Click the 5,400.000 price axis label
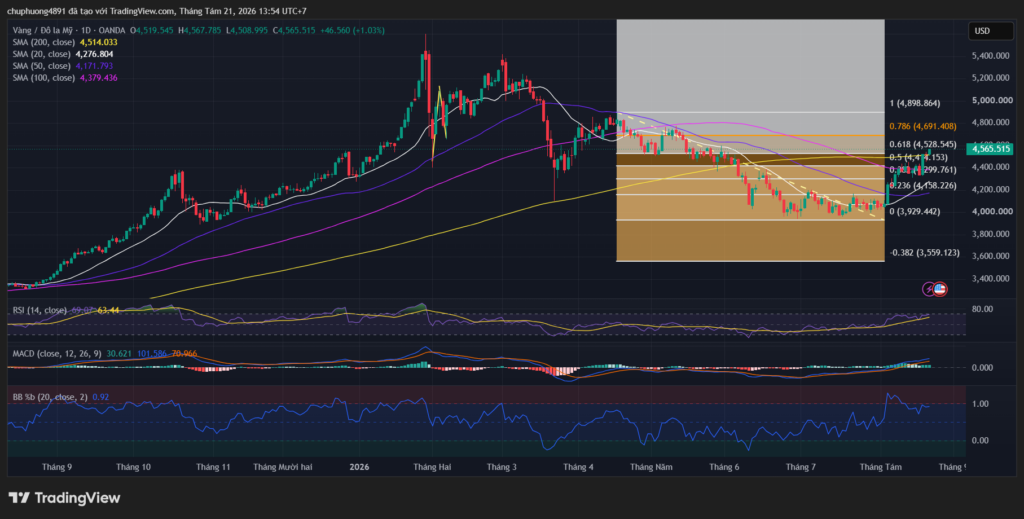This screenshot has height=519, width=1024. click(992, 56)
